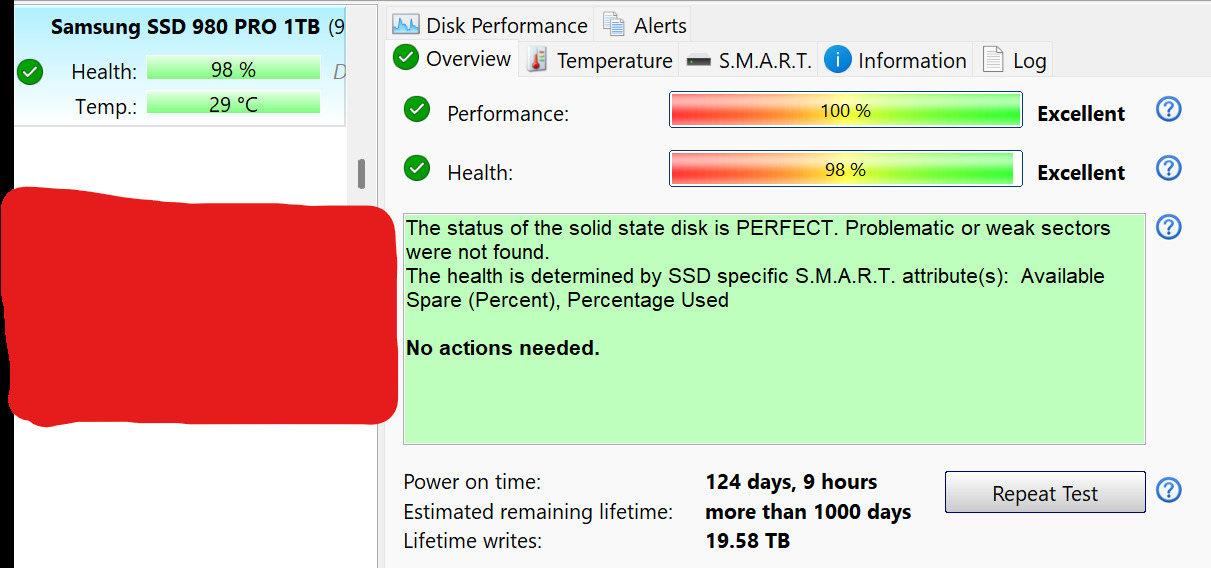Click green check icon beside Performance label
Image resolution: width=1211 pixels, height=568 pixels.
pos(417,110)
